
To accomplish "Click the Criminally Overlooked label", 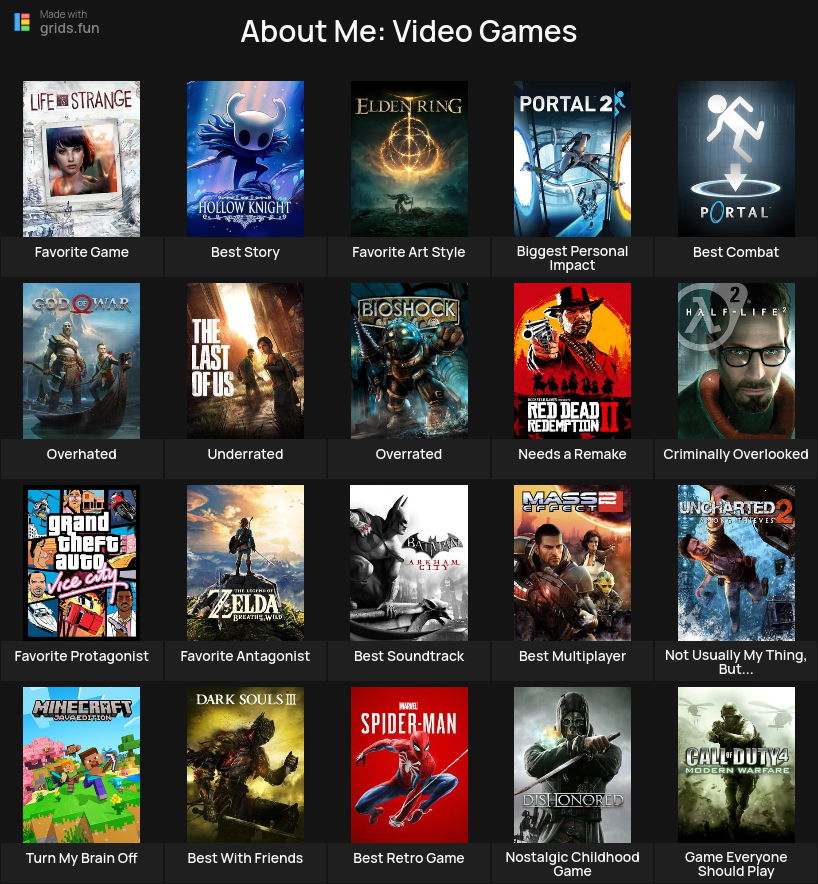I will [x=736, y=454].
